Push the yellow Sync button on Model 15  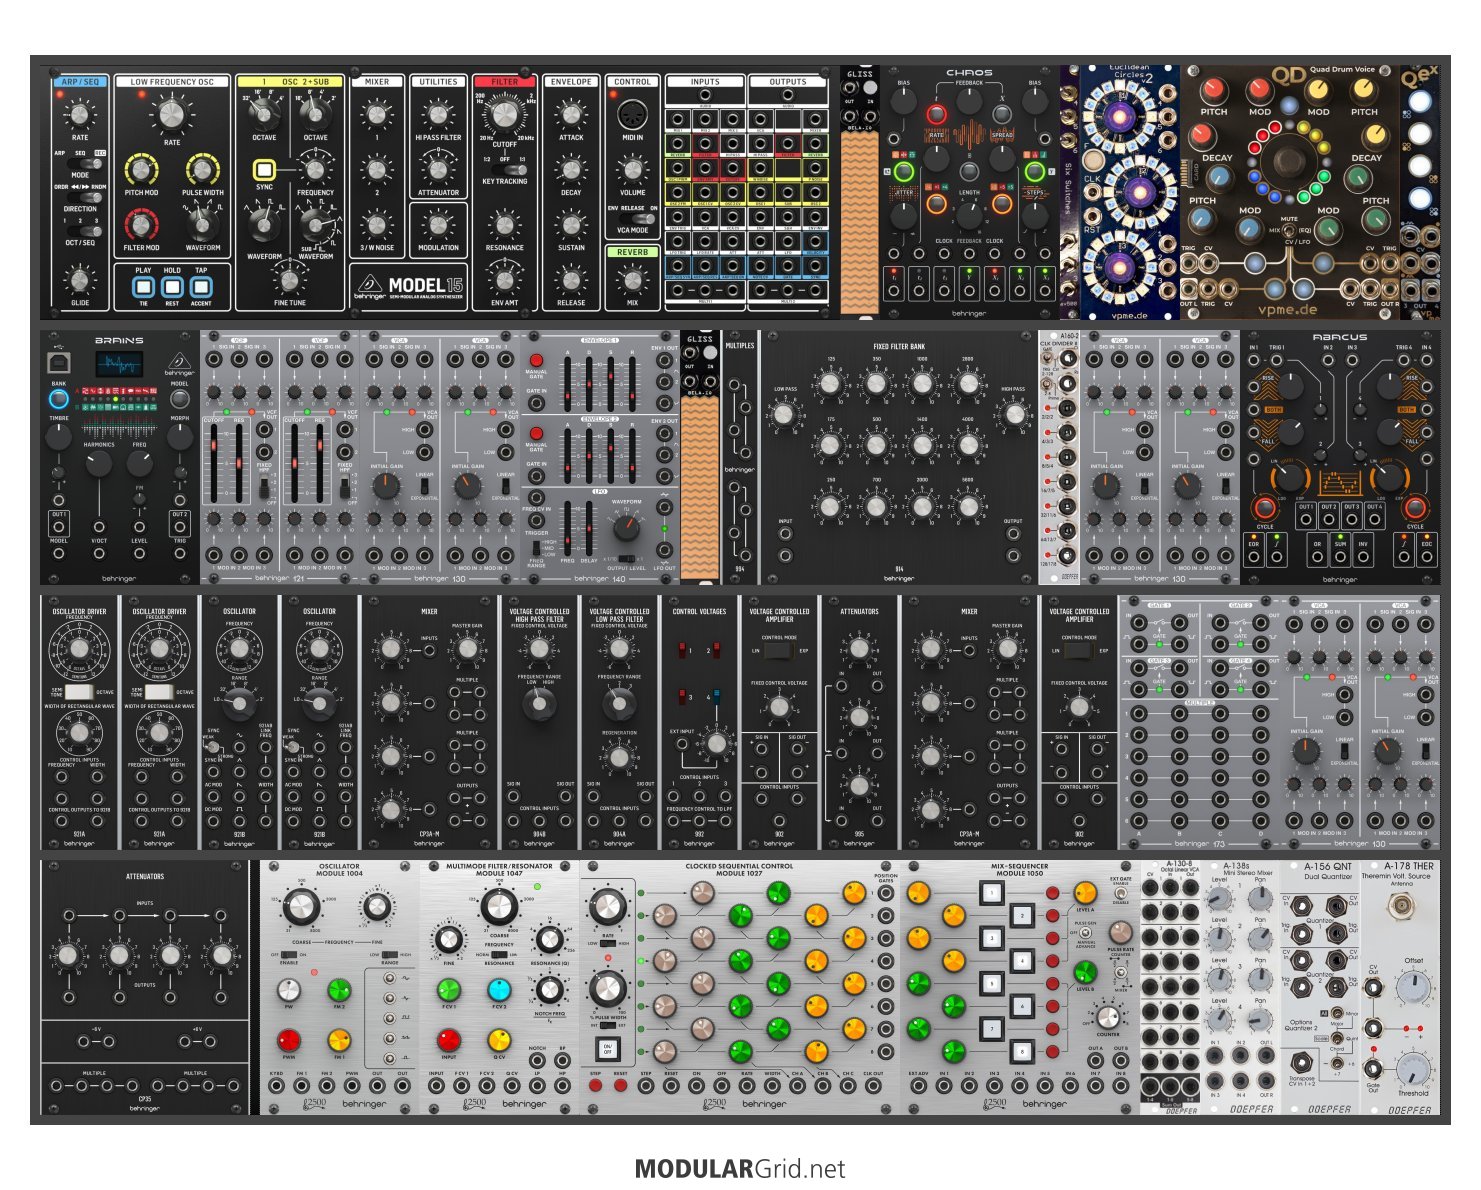[x=264, y=169]
